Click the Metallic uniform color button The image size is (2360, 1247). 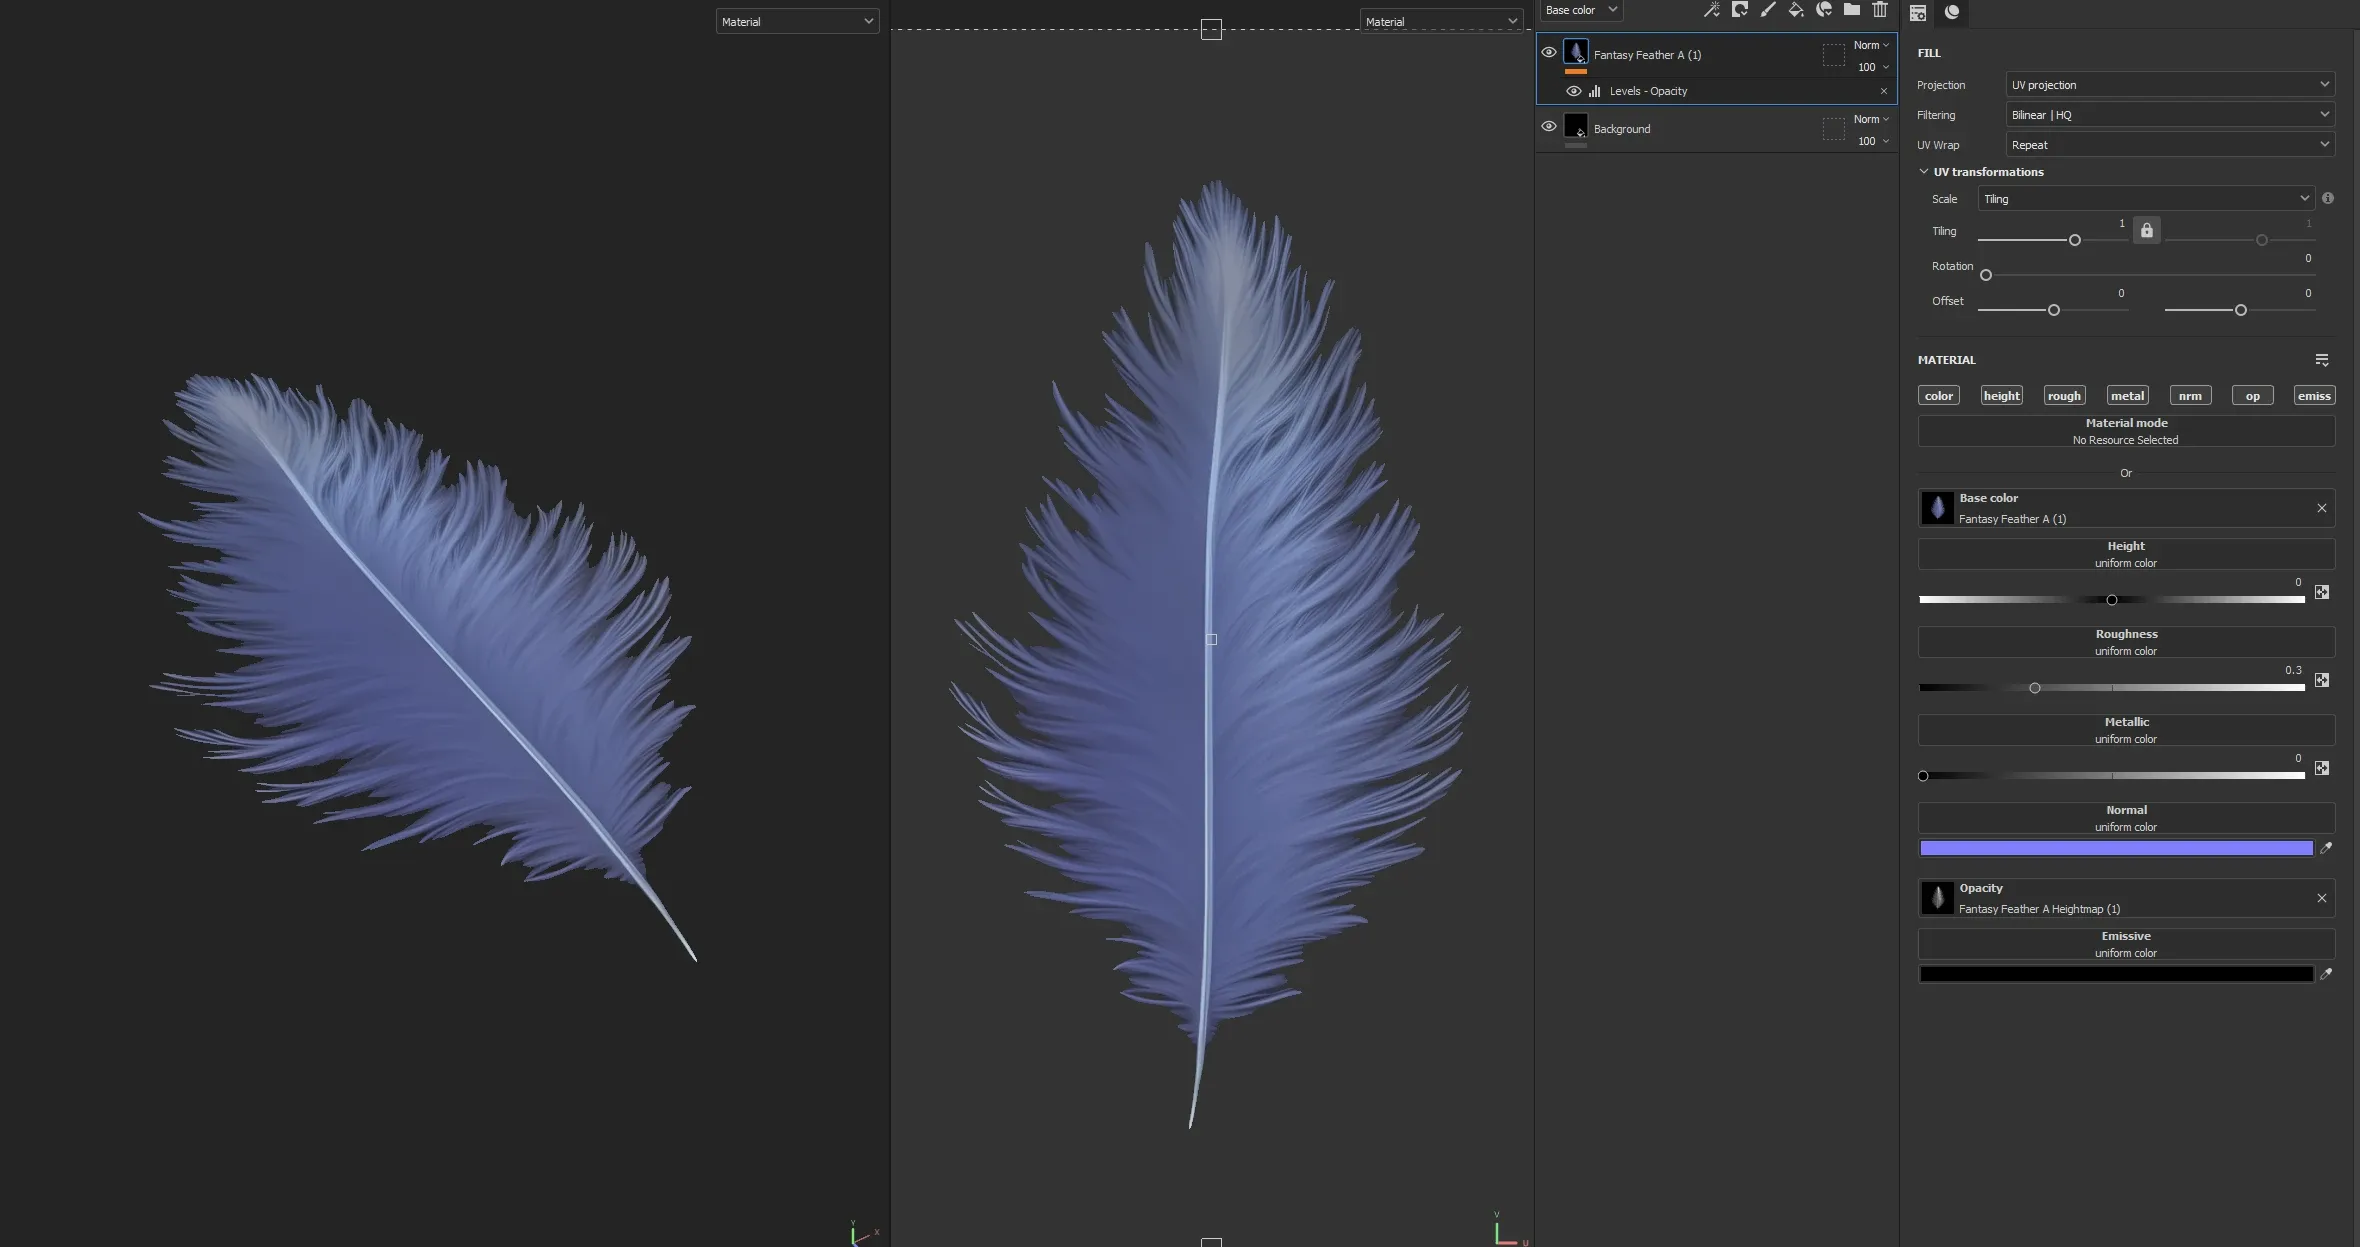[x=2126, y=730]
